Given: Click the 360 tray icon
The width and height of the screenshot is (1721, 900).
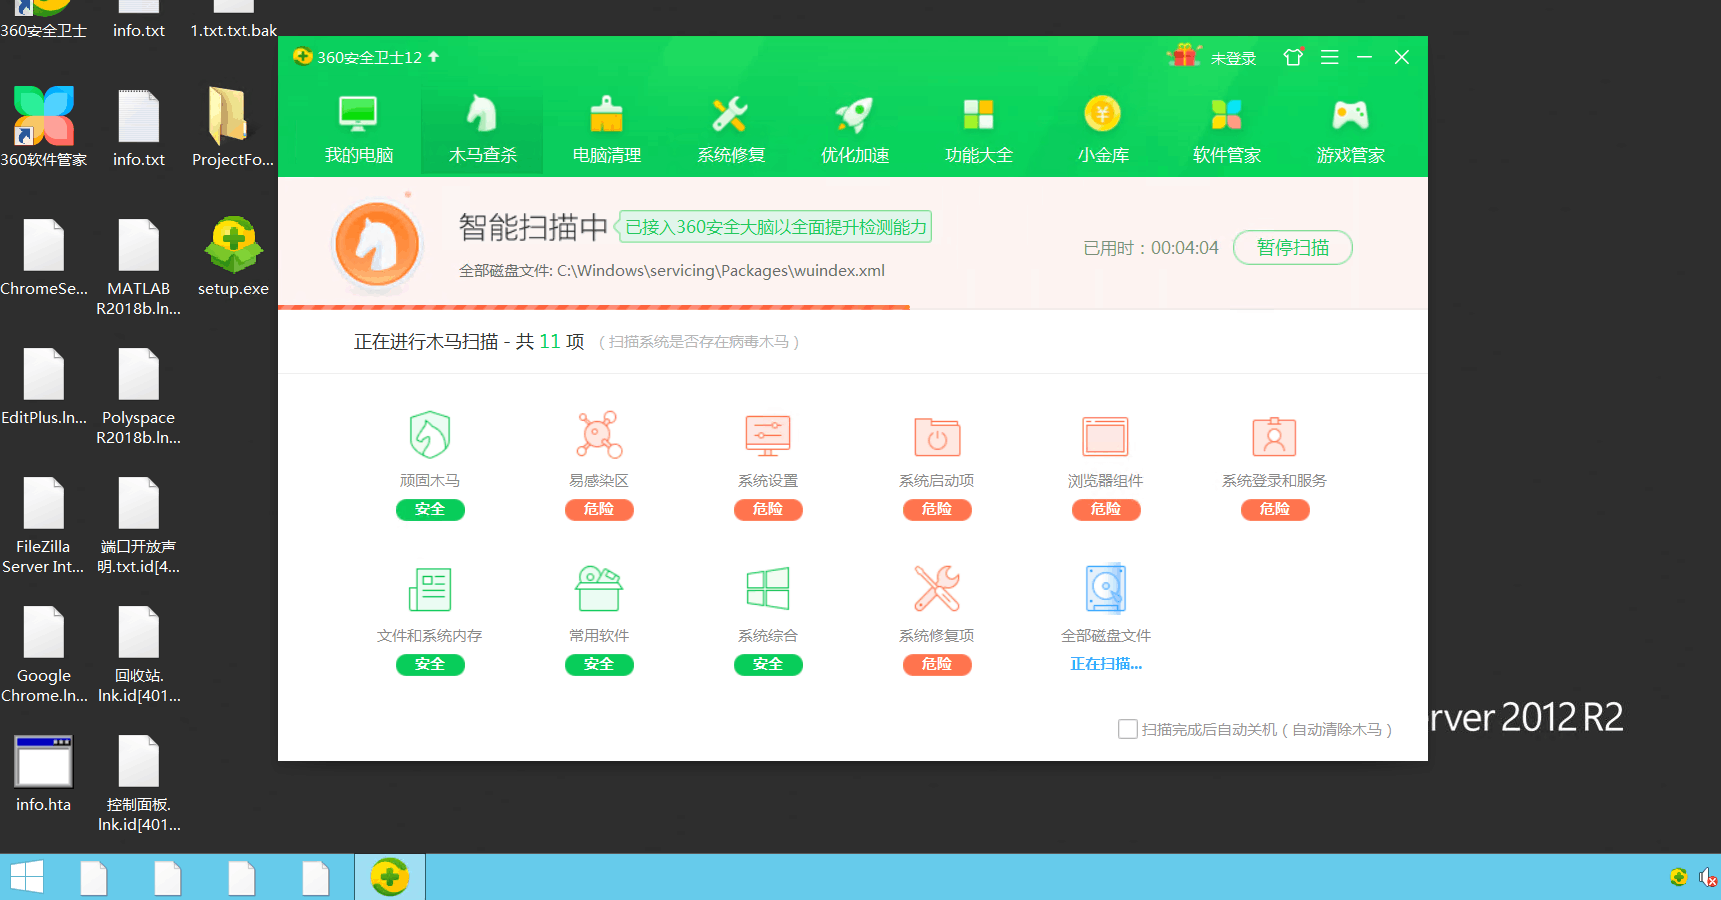Looking at the screenshot, I should pyautogui.click(x=1679, y=877).
